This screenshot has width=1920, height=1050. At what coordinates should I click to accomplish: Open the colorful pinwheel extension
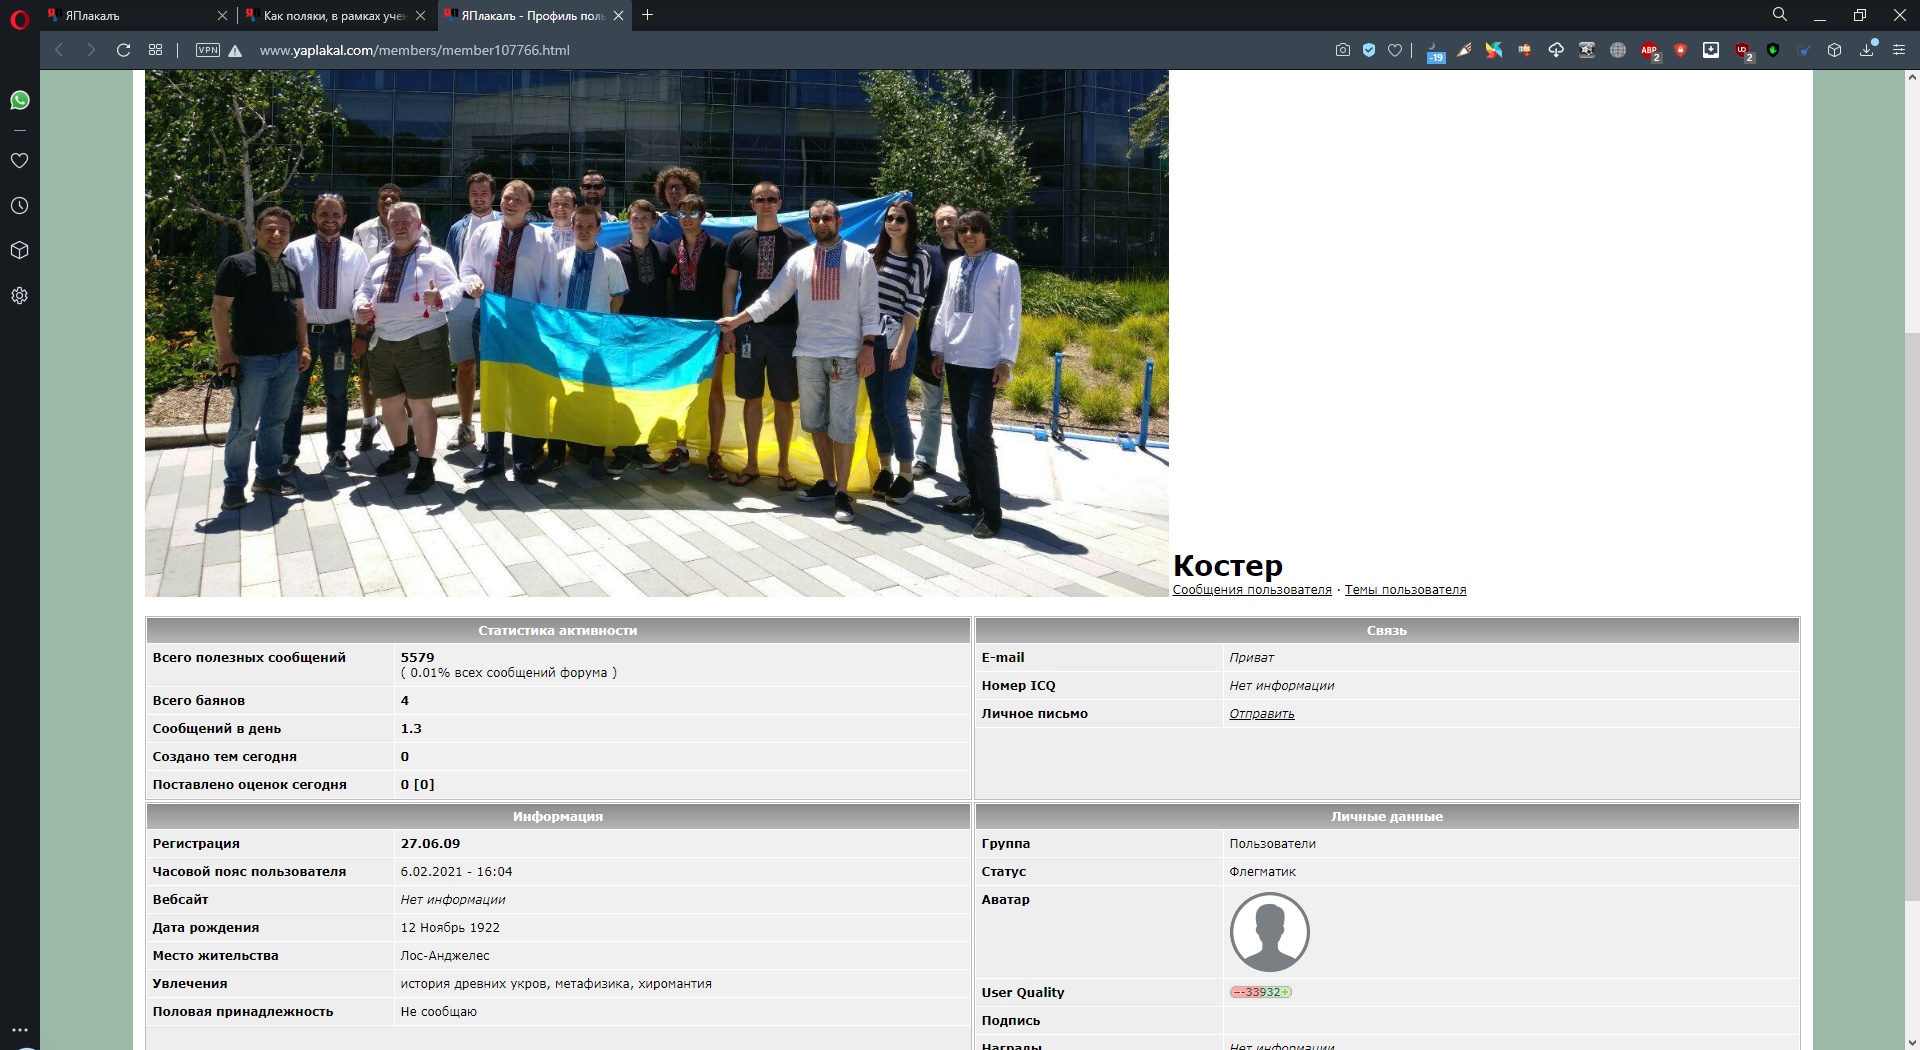click(x=1494, y=50)
